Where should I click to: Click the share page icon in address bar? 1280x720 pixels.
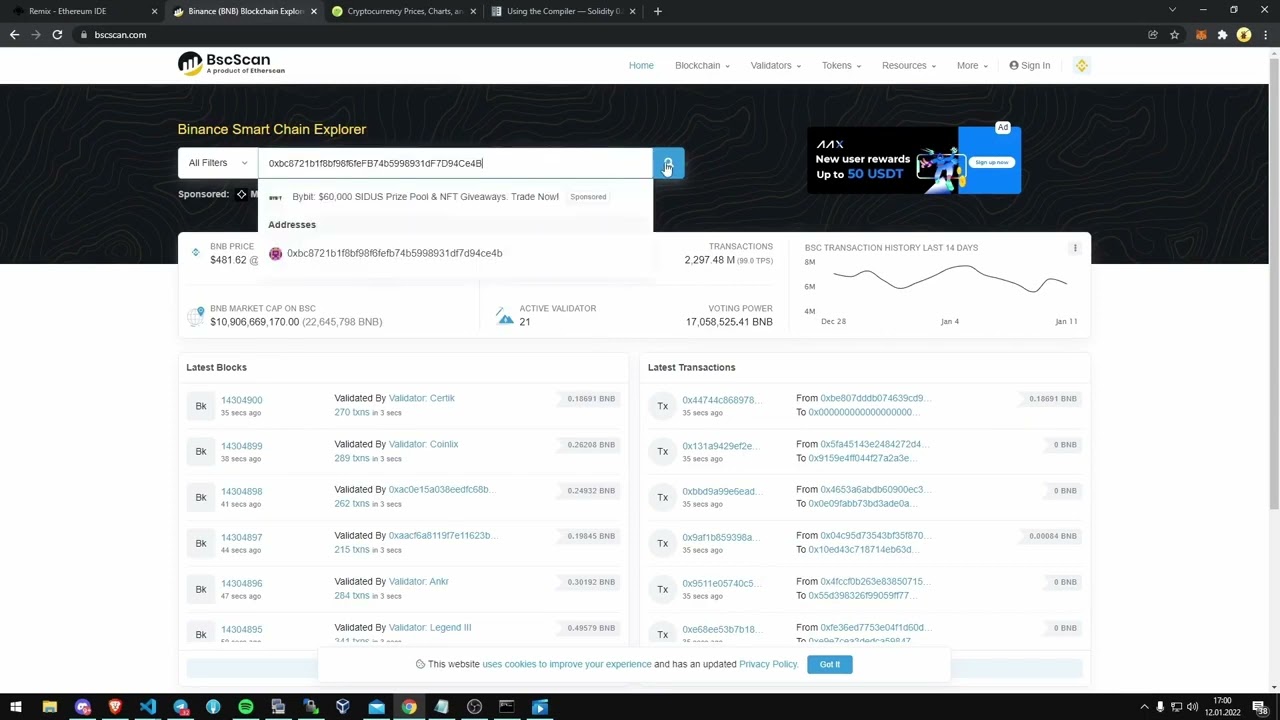click(x=1153, y=35)
